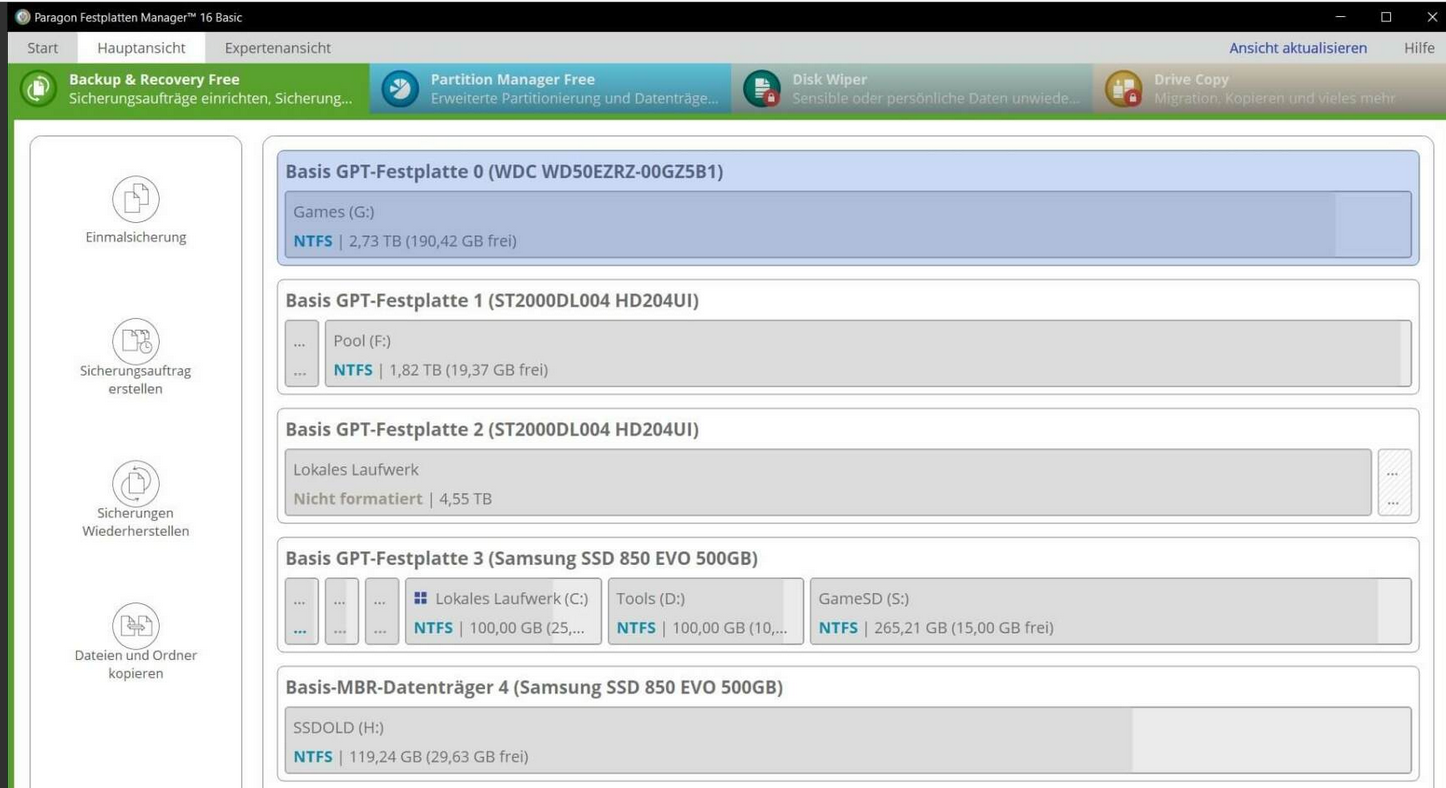Image resolution: width=1446 pixels, height=788 pixels.
Task: Open Sicherungsauftrag erstellen icon
Action: pyautogui.click(x=136, y=341)
